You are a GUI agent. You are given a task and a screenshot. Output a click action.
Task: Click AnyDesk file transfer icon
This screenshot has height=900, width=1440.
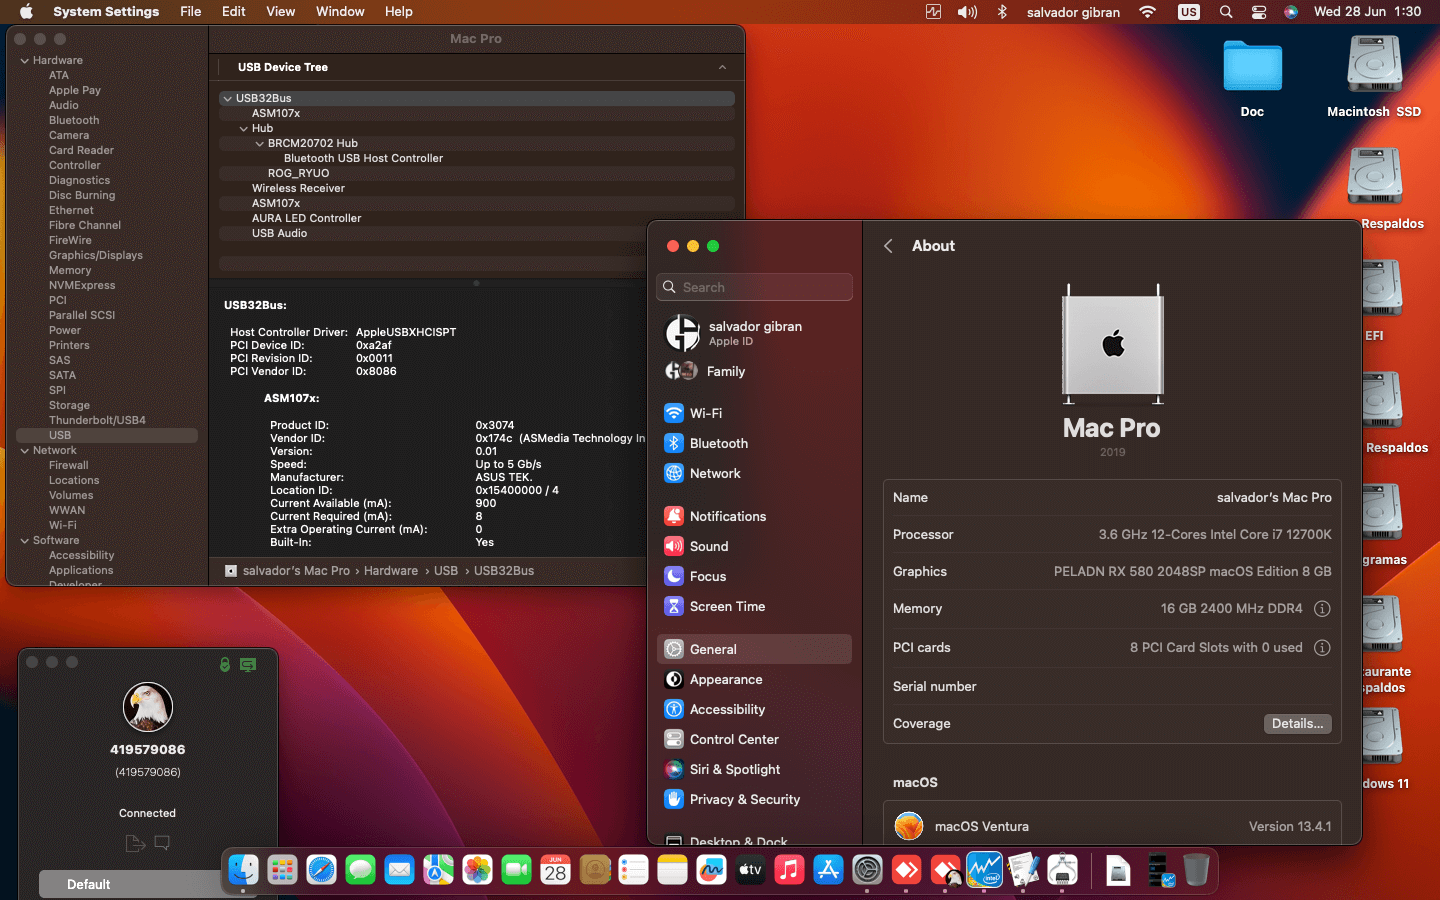135,843
